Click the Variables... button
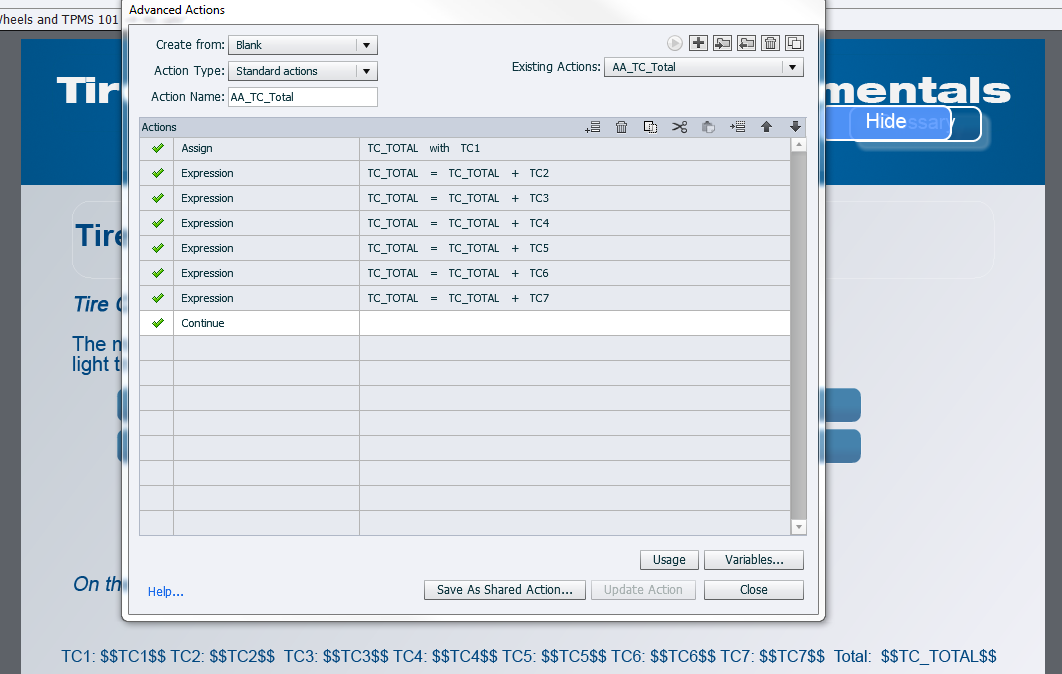 (753, 560)
